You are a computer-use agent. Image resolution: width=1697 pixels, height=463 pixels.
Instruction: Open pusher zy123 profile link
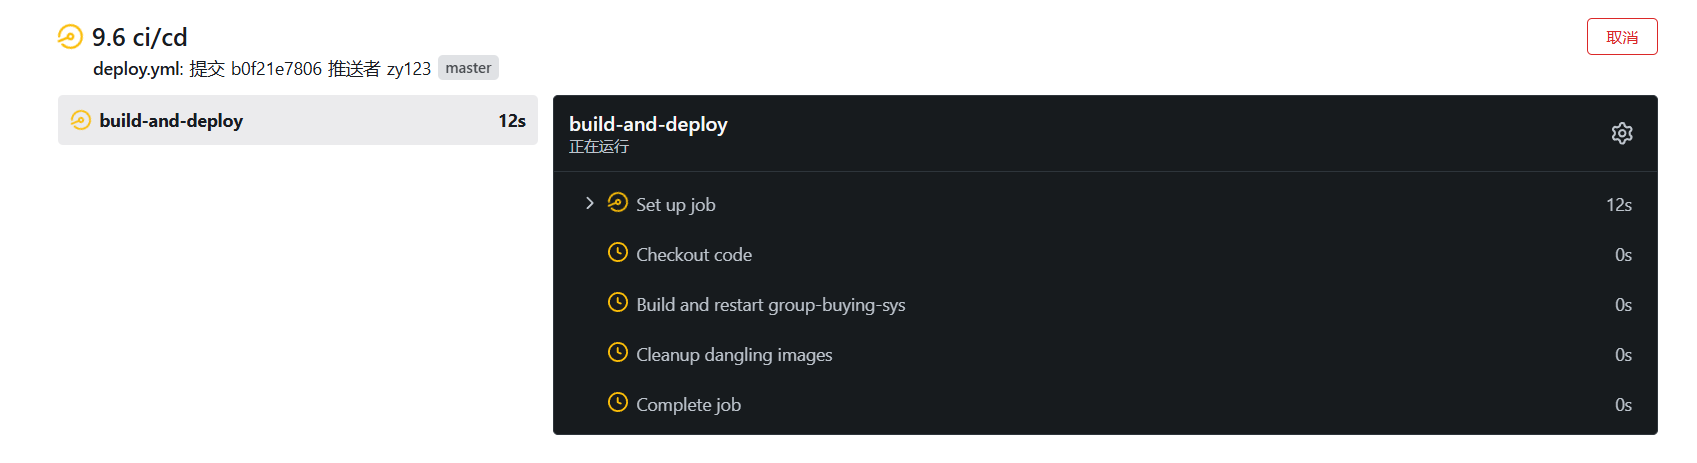coord(409,68)
